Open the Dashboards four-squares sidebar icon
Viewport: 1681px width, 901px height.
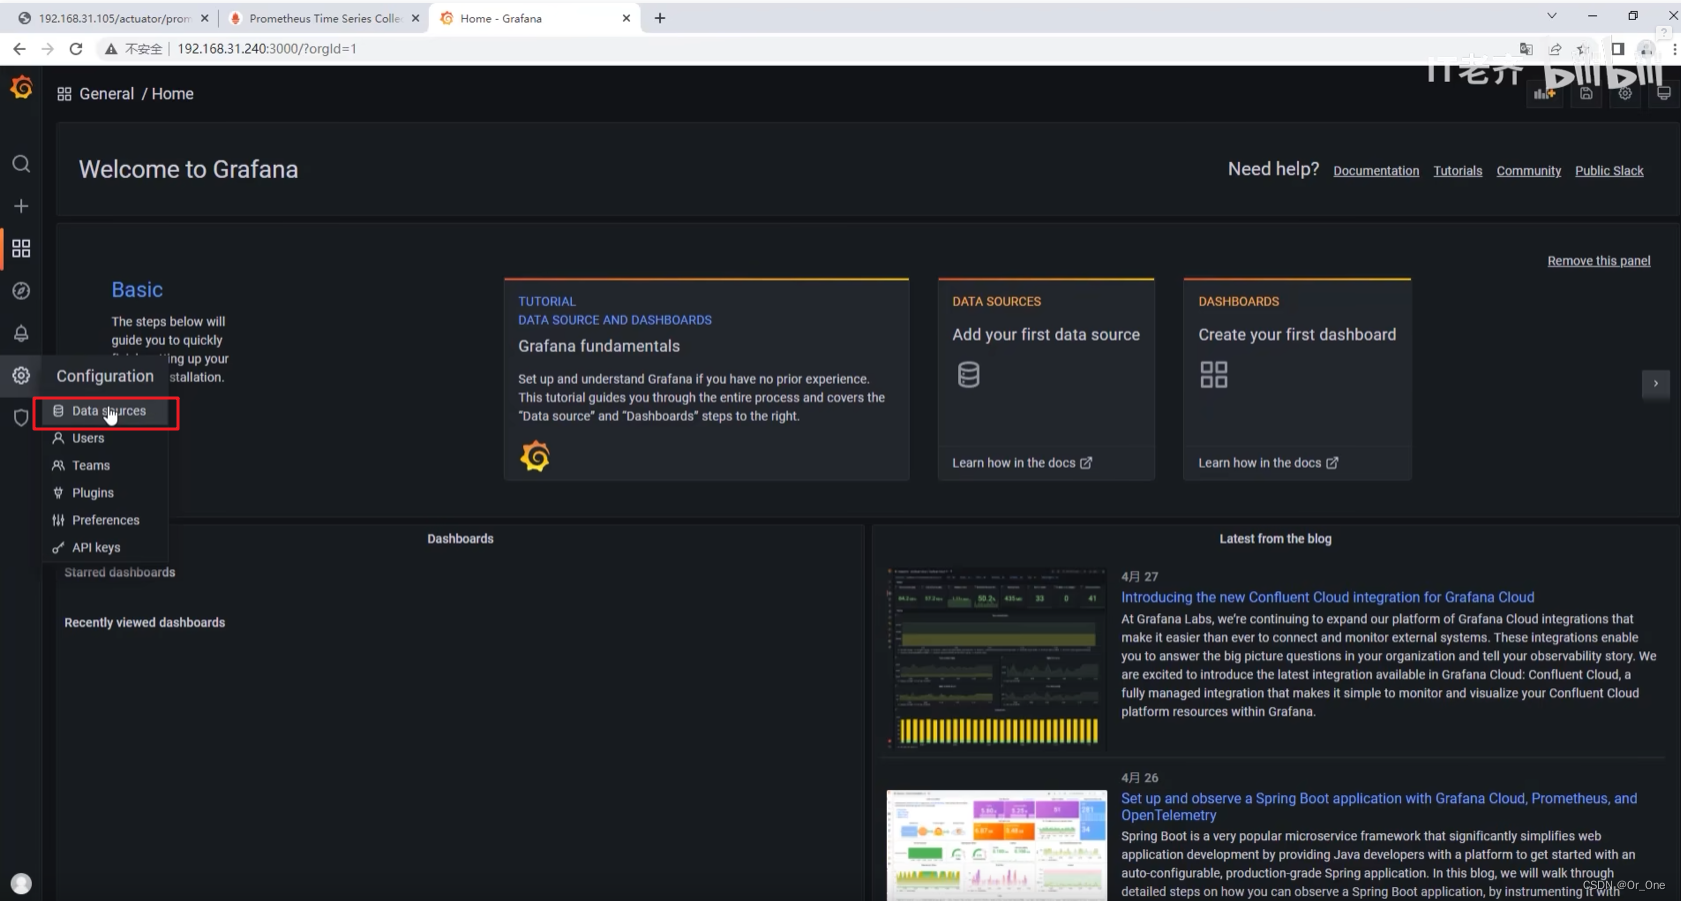21,248
